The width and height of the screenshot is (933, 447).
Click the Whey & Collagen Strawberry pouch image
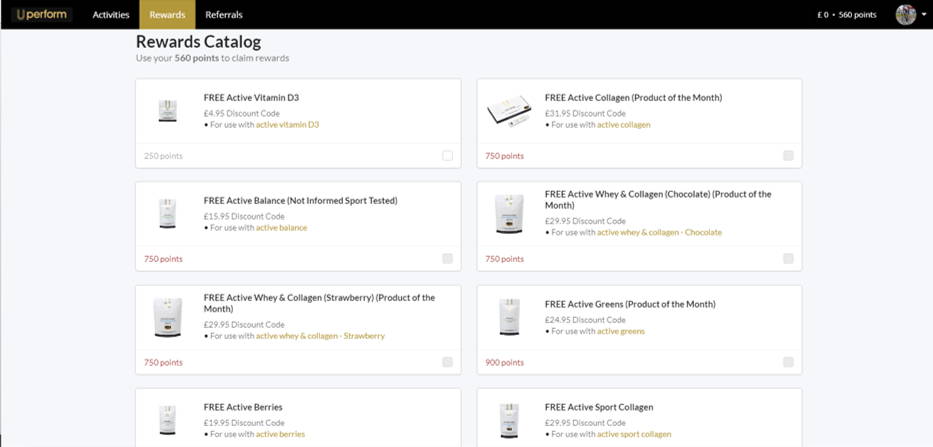167,317
